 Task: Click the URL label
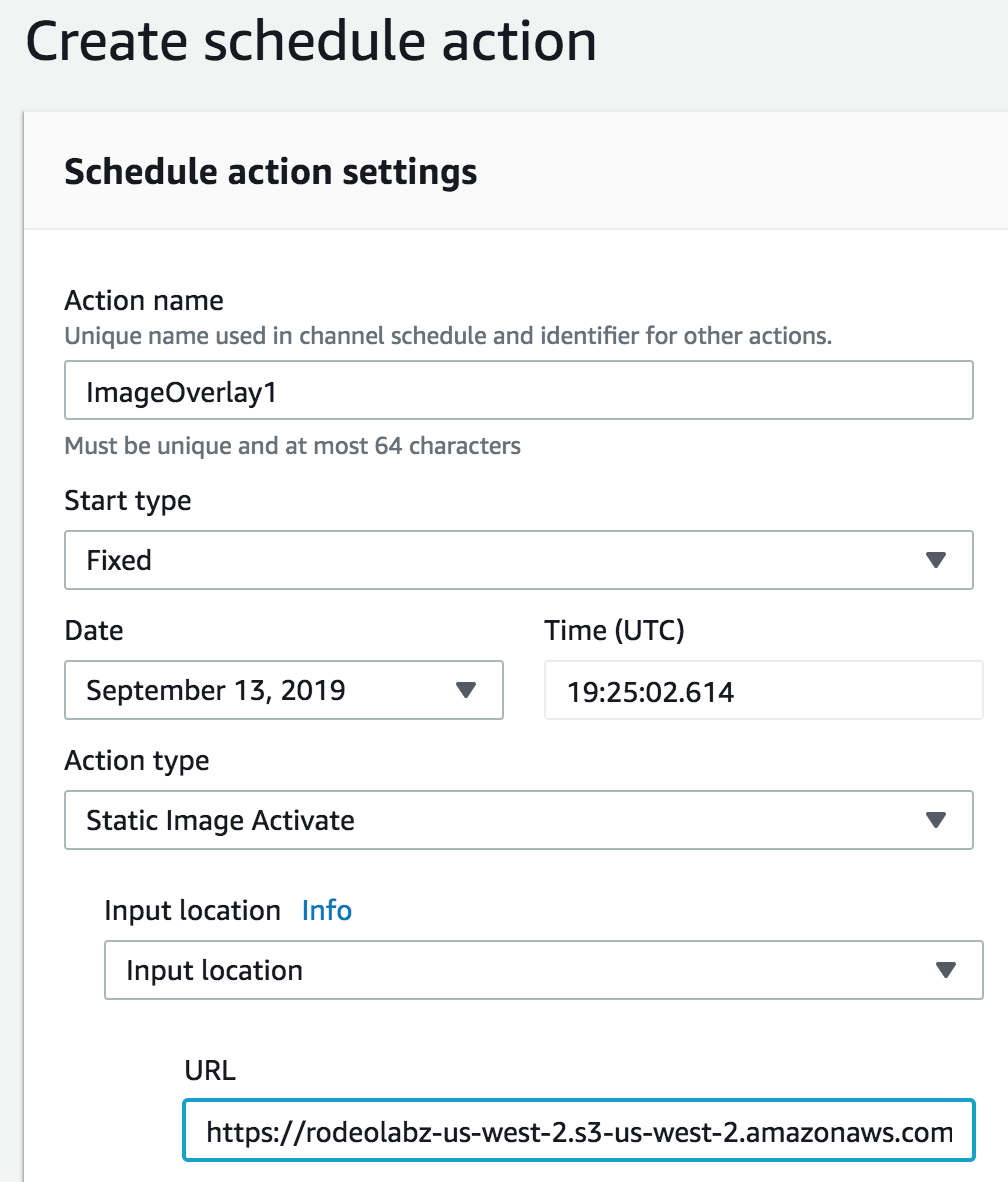tap(210, 1070)
